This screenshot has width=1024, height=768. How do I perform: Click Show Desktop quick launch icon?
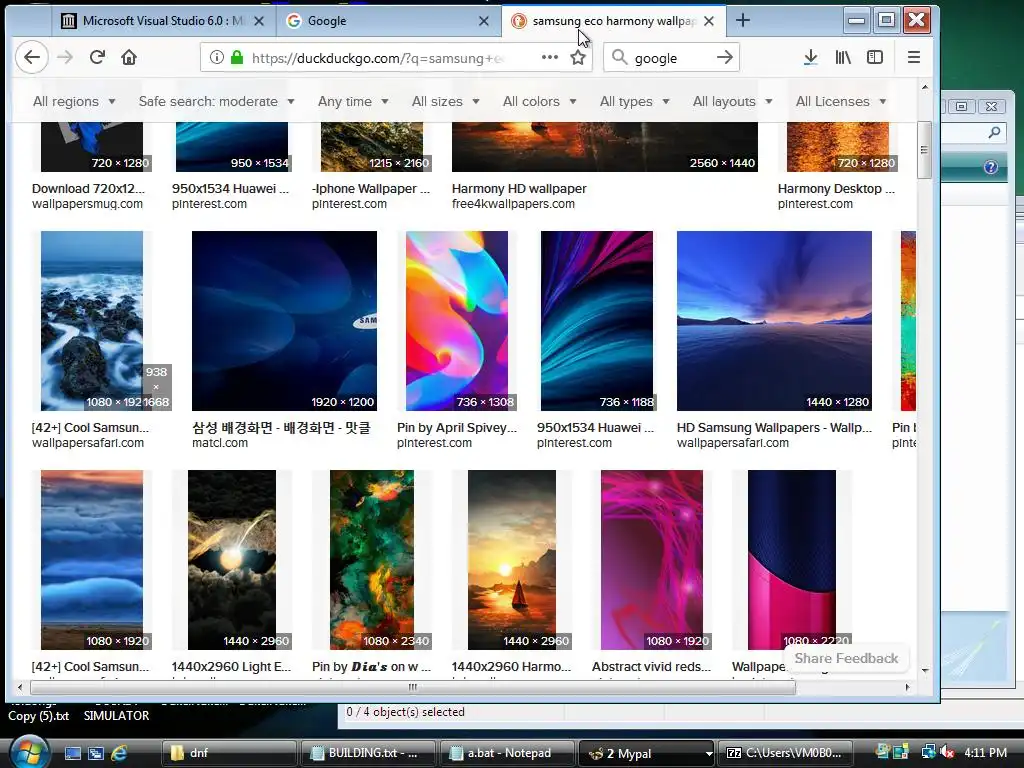pyautogui.click(x=72, y=753)
